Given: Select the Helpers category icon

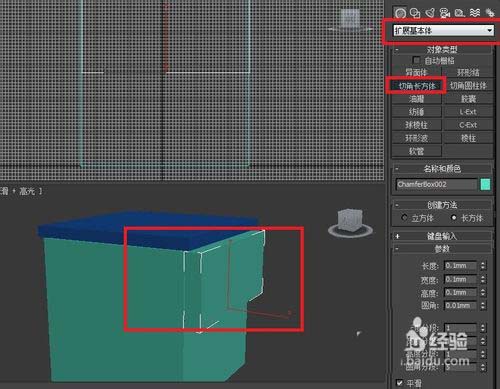Looking at the screenshot, I should [x=460, y=13].
